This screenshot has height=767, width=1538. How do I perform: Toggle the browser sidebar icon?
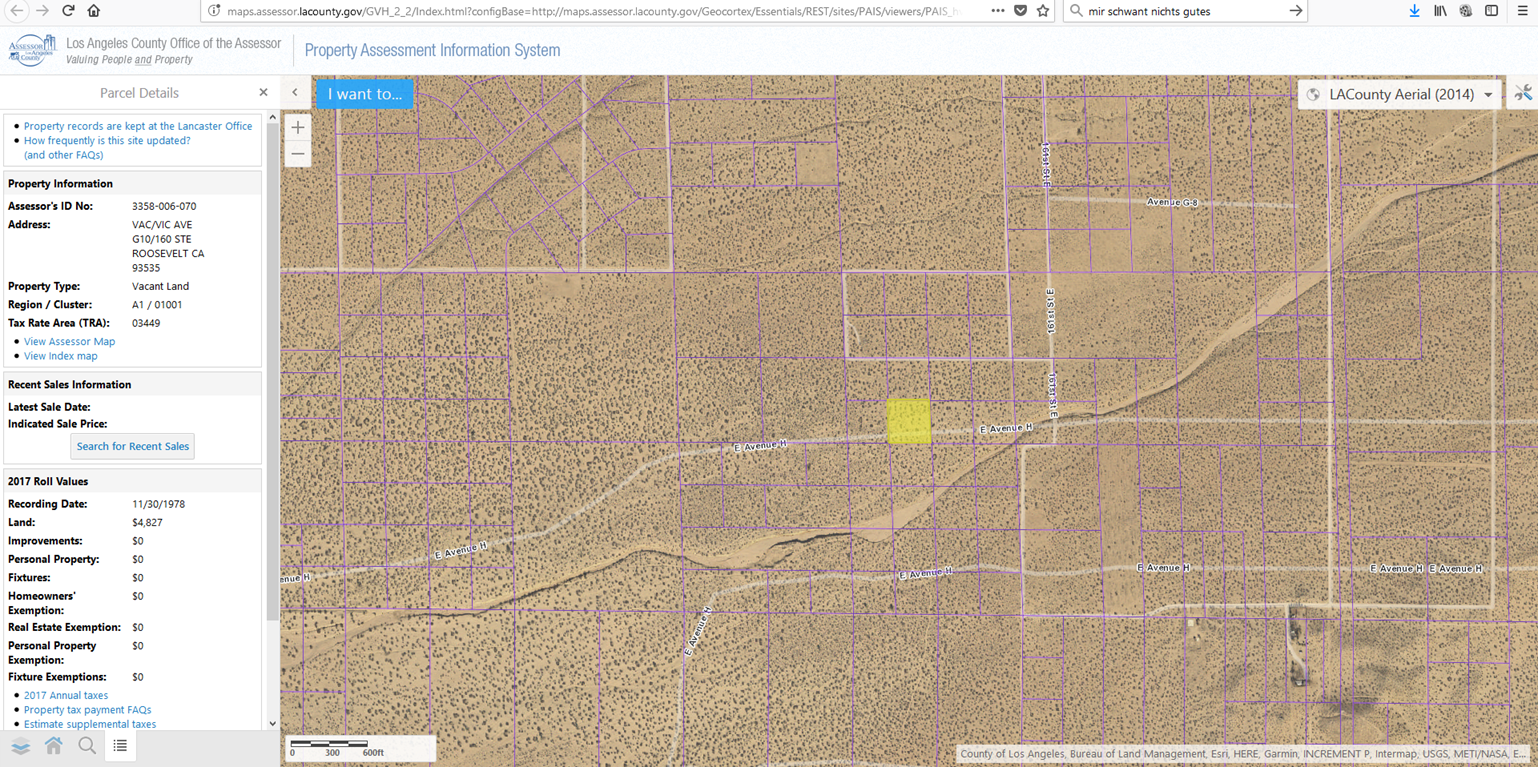coord(1491,11)
